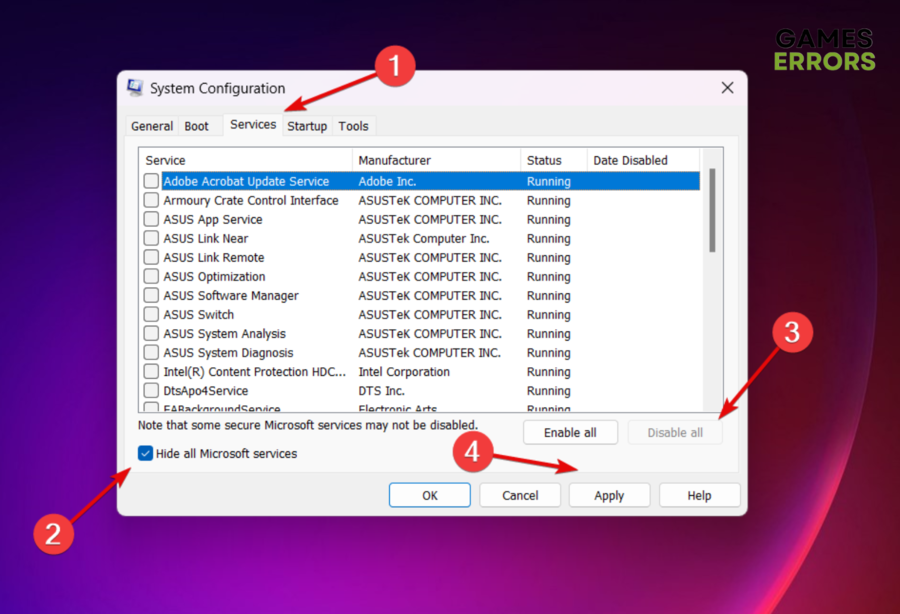The image size is (900, 614).
Task: Open the Boot tab
Action: click(197, 126)
